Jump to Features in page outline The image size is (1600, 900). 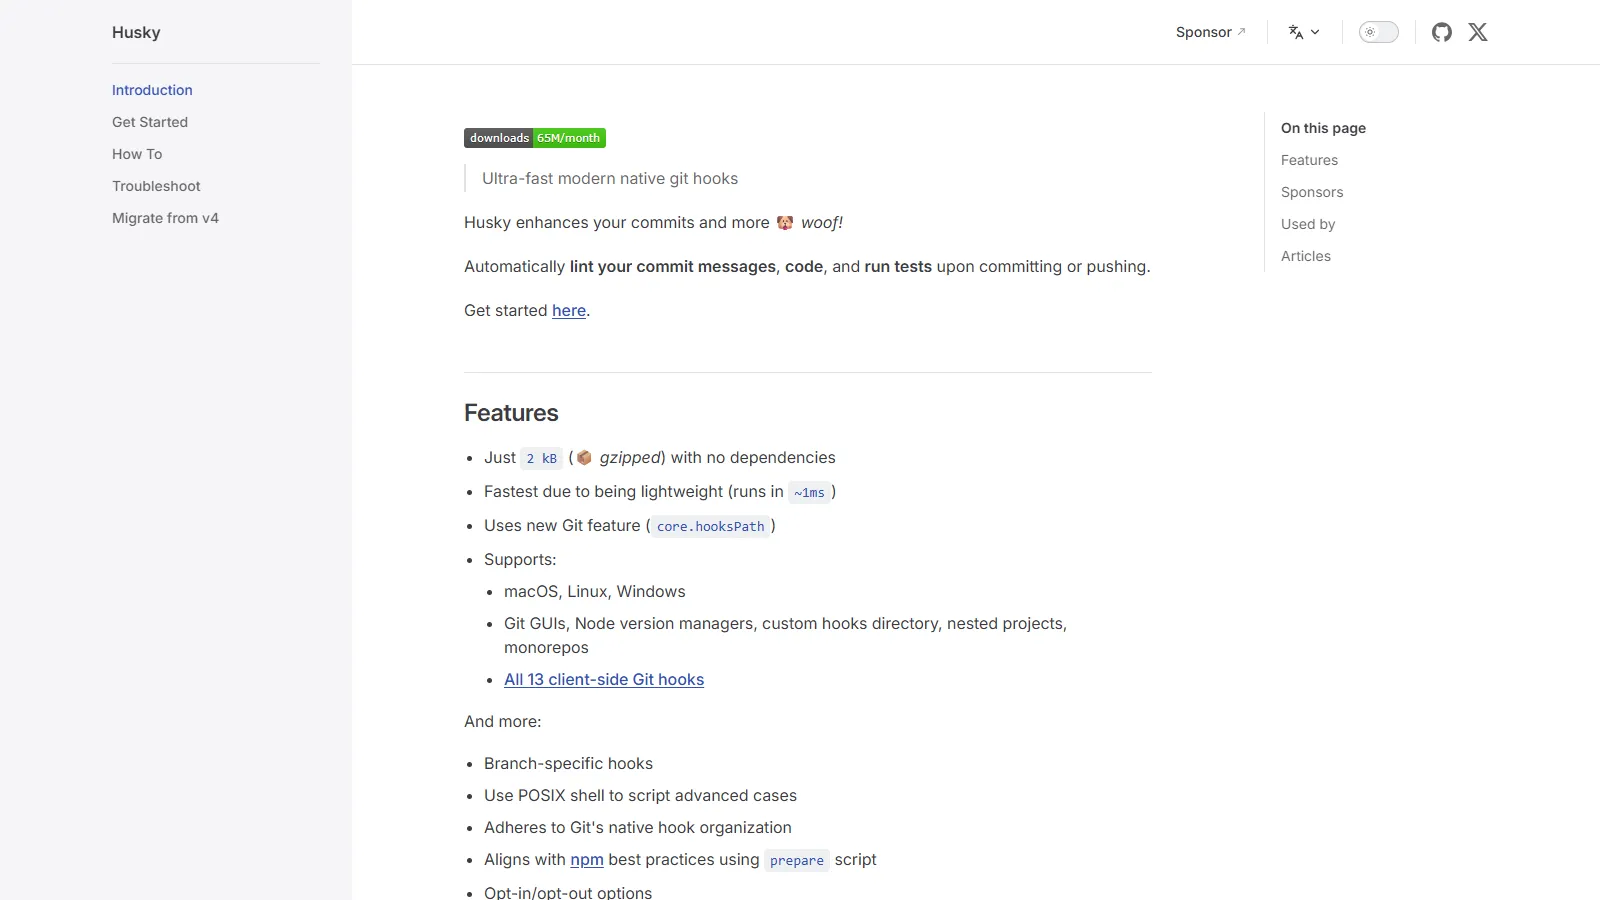pyautogui.click(x=1309, y=160)
